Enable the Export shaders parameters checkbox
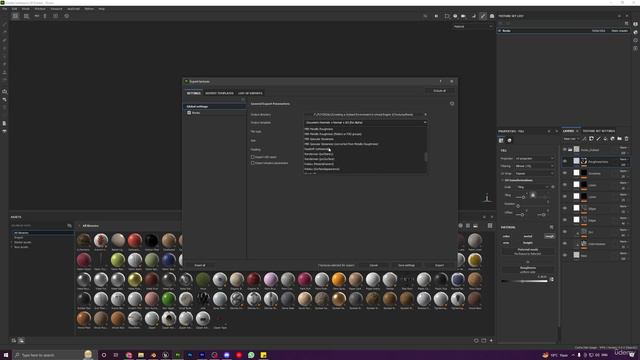 point(253,163)
